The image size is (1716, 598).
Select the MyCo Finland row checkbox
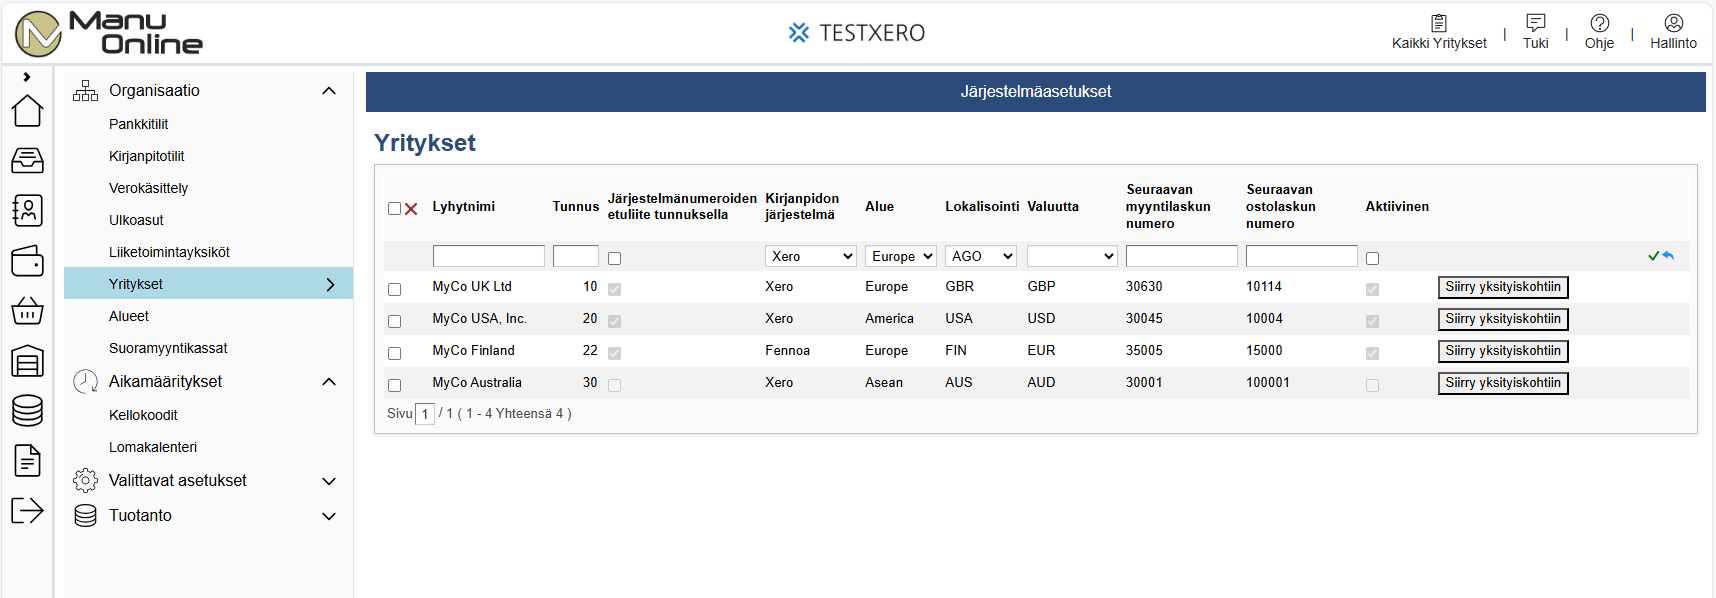click(394, 353)
